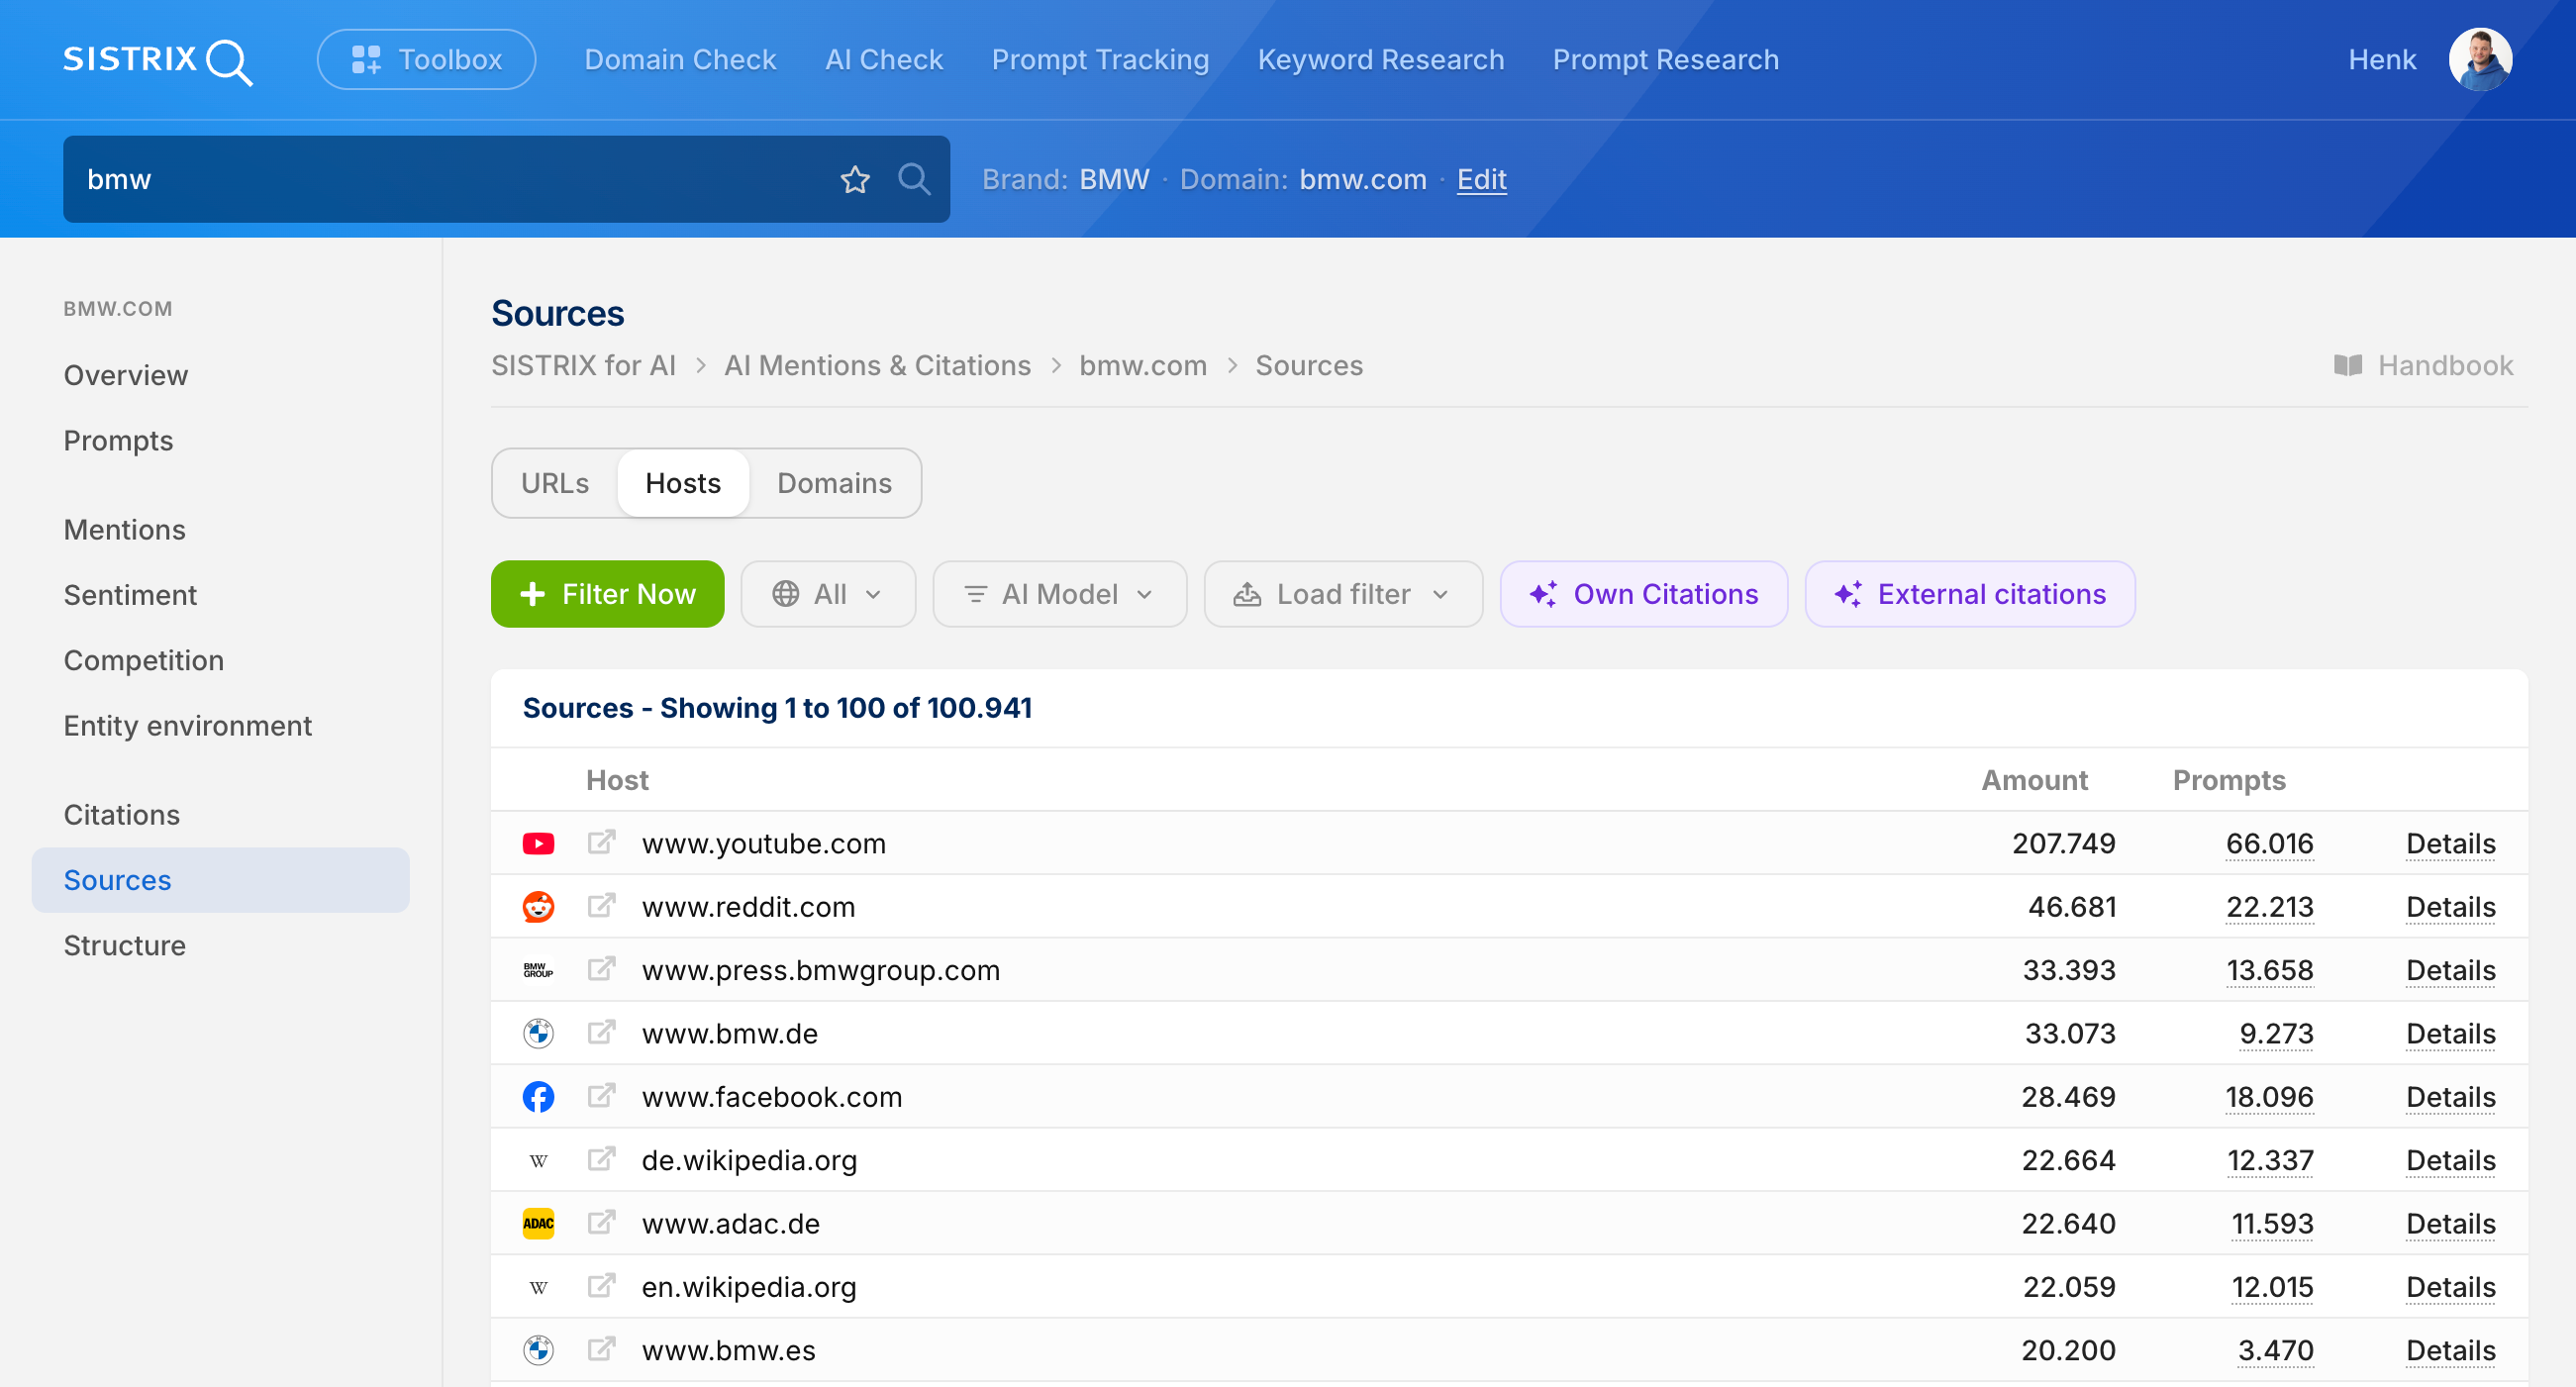Apply the Own Citations filter
Viewport: 2576px width, 1387px height.
[1644, 594]
